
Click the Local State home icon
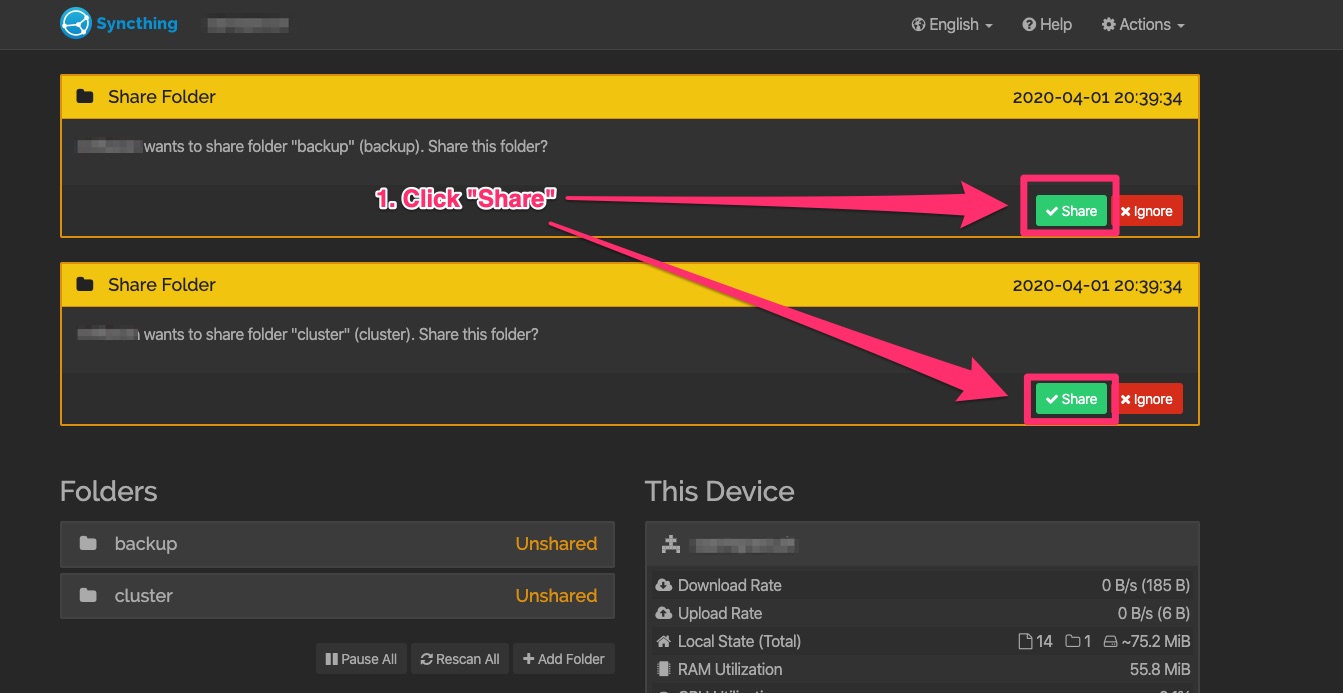coord(663,641)
